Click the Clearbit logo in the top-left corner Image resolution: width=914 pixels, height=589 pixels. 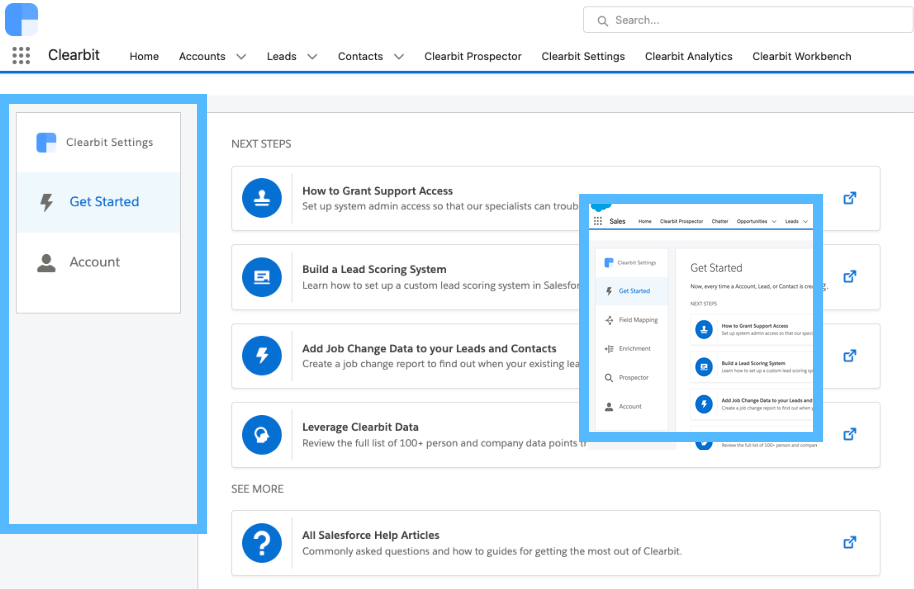tap(22, 19)
